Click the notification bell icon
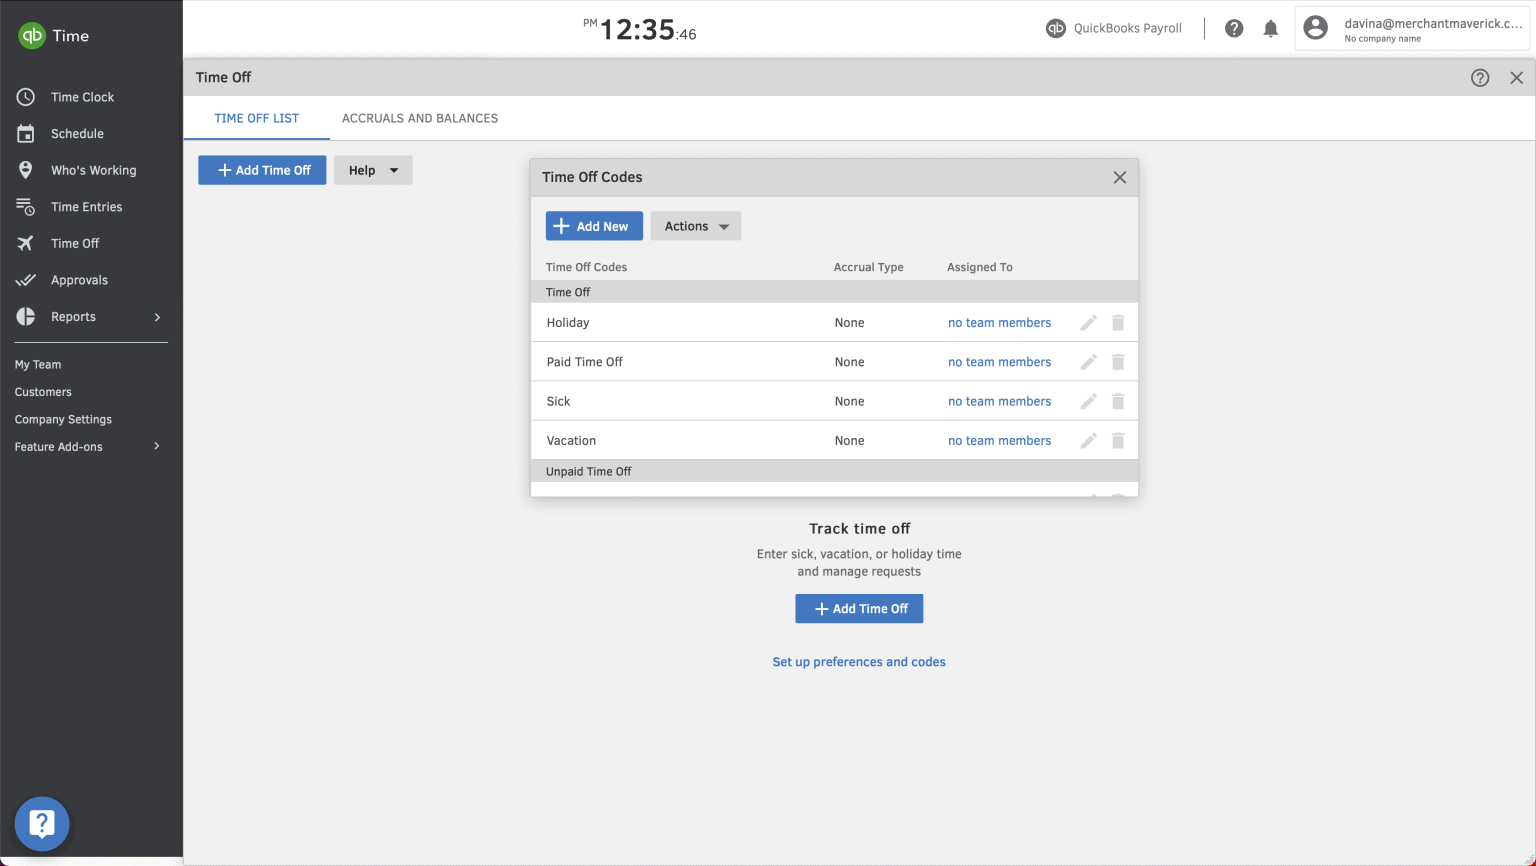Screen dimensions: 1536x866 [1271, 28]
